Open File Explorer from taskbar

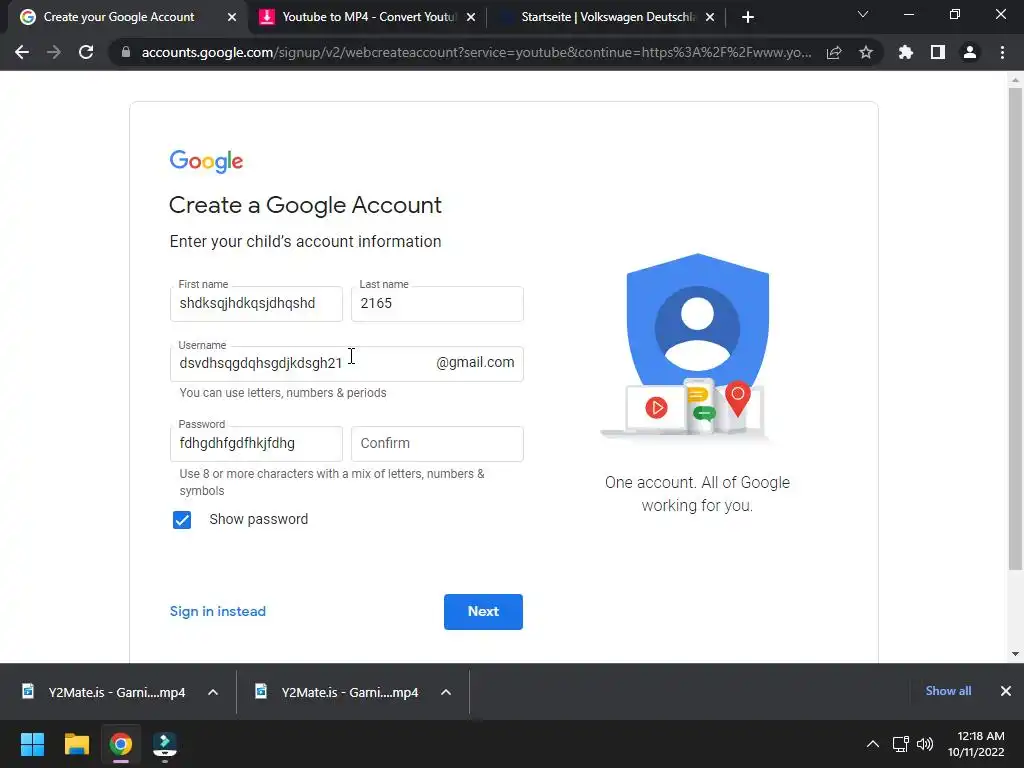(76, 744)
